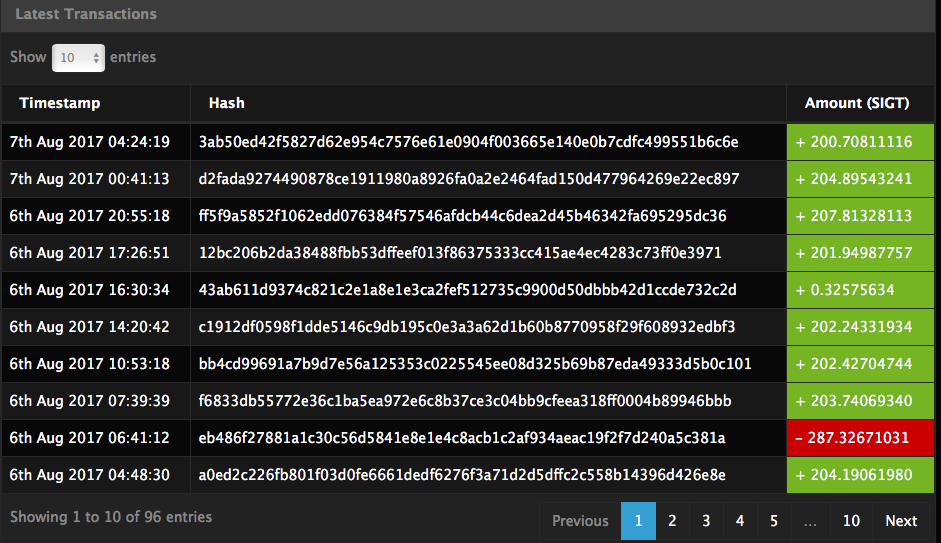Go to page 2 of transactions
The image size is (941, 543).
pyautogui.click(x=672, y=521)
